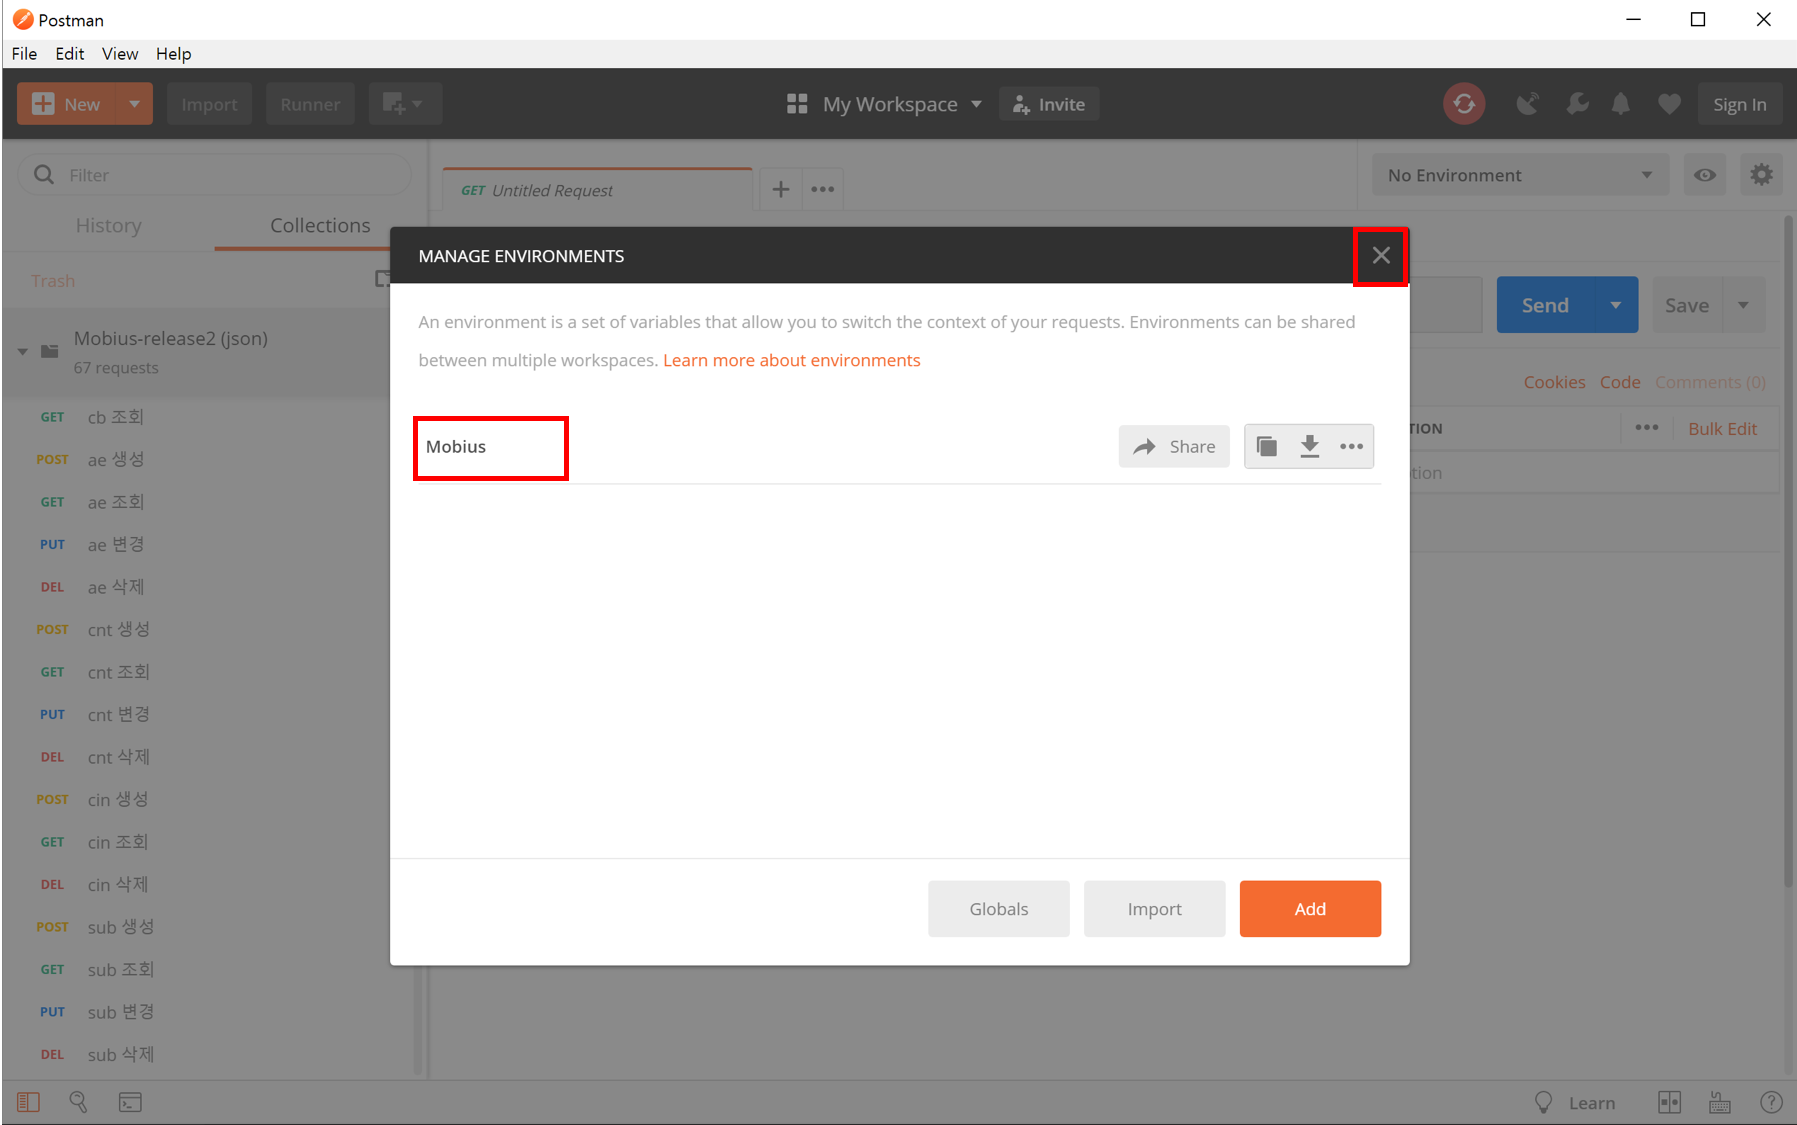Duplicate the Mobius environment
1797x1125 pixels.
(x=1267, y=446)
